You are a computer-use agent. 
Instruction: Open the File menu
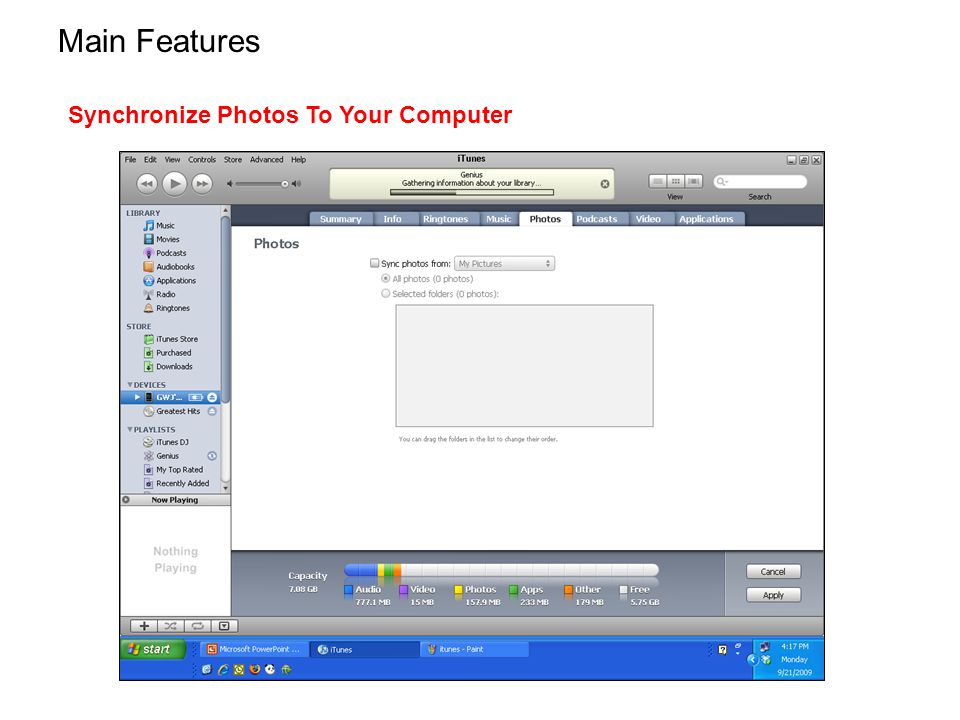pos(130,160)
